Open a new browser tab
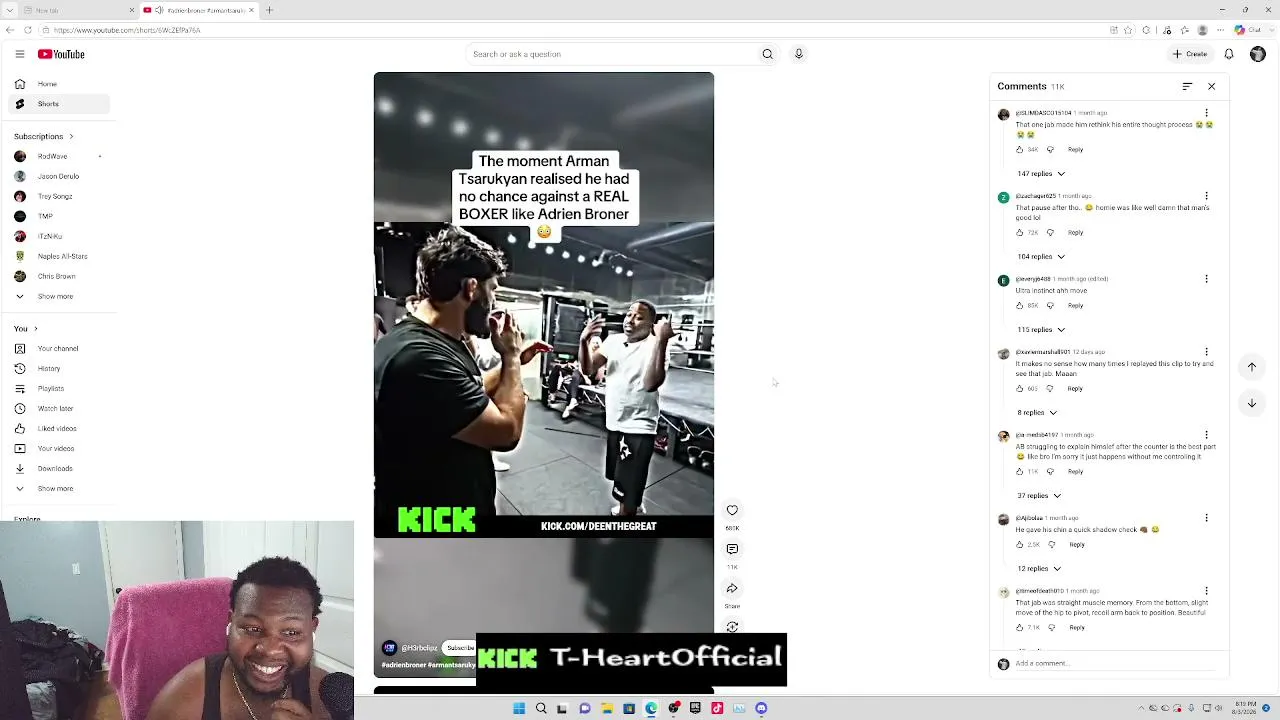 [x=269, y=10]
